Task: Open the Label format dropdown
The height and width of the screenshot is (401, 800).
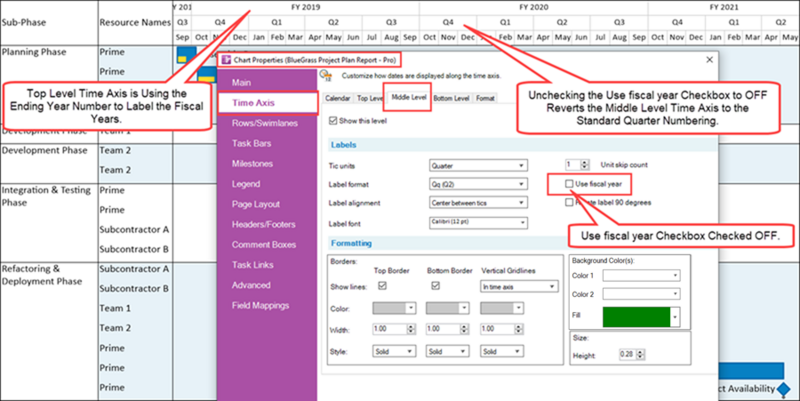Action: coord(478,184)
